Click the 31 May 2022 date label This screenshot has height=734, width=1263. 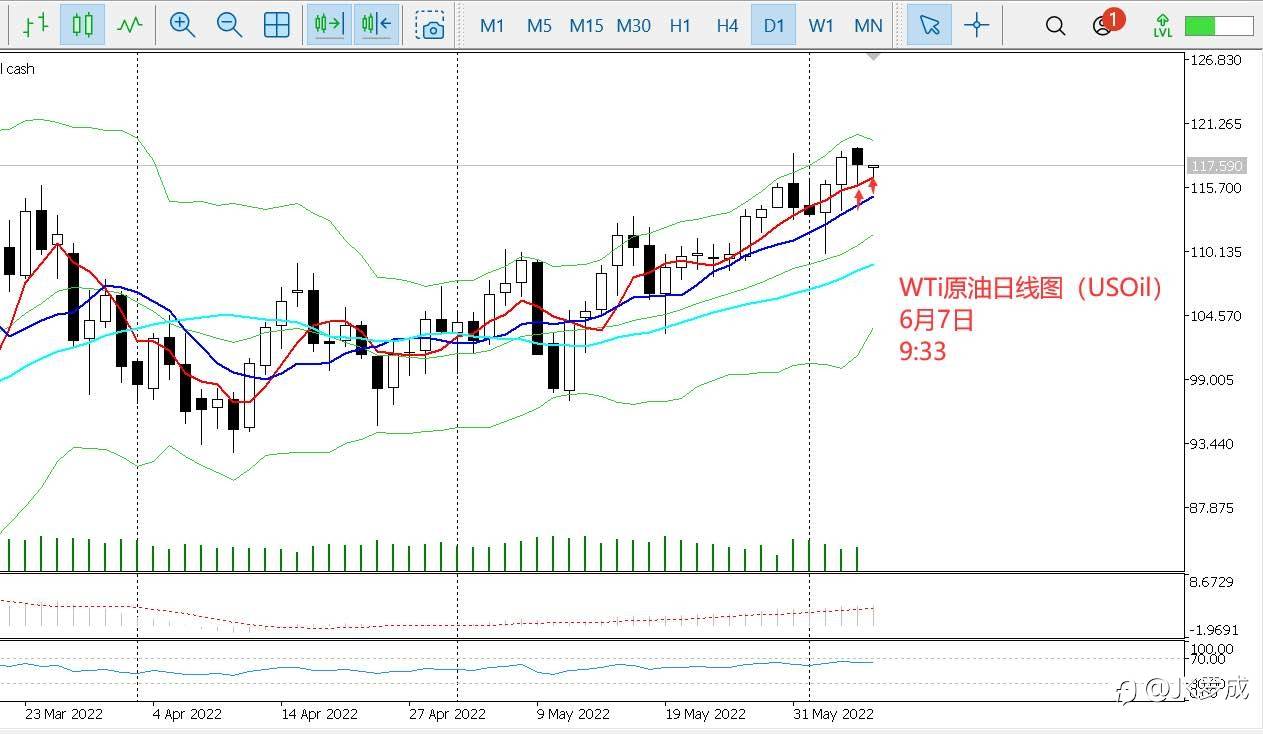pos(833,714)
